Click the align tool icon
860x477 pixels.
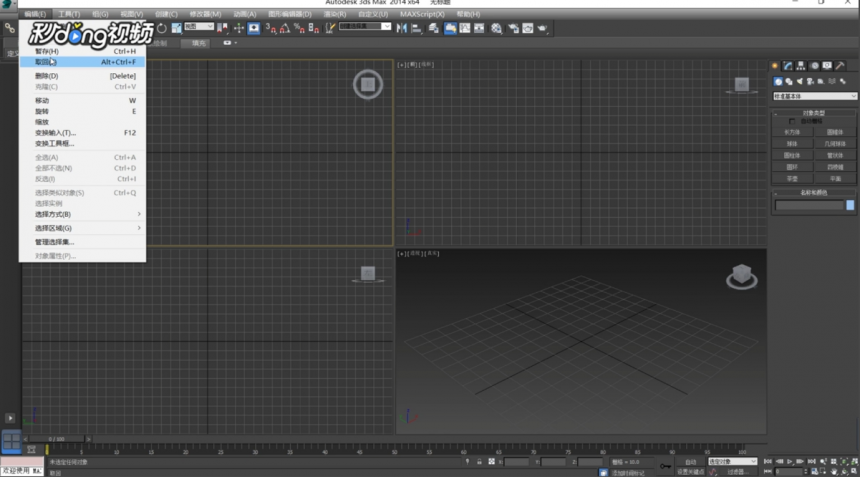pyautogui.click(x=416, y=28)
